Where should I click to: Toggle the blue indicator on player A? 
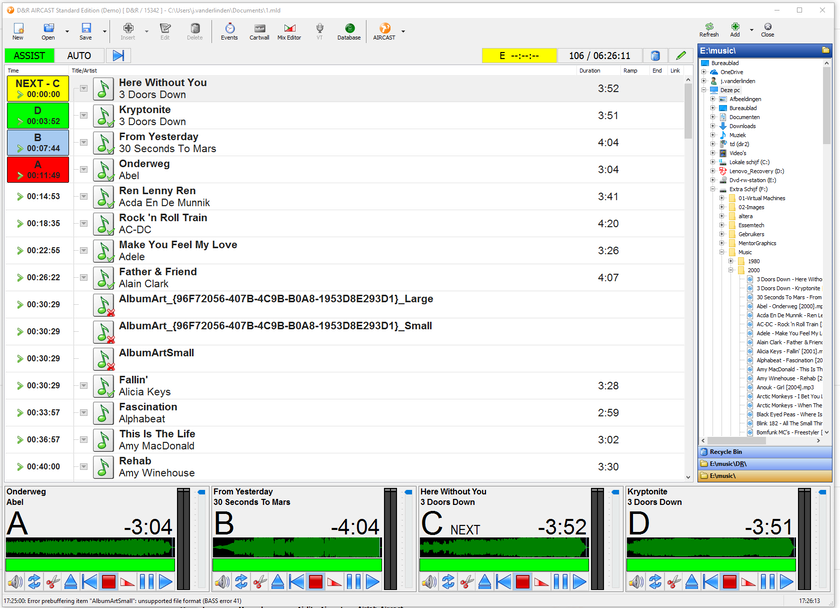[x=201, y=492]
